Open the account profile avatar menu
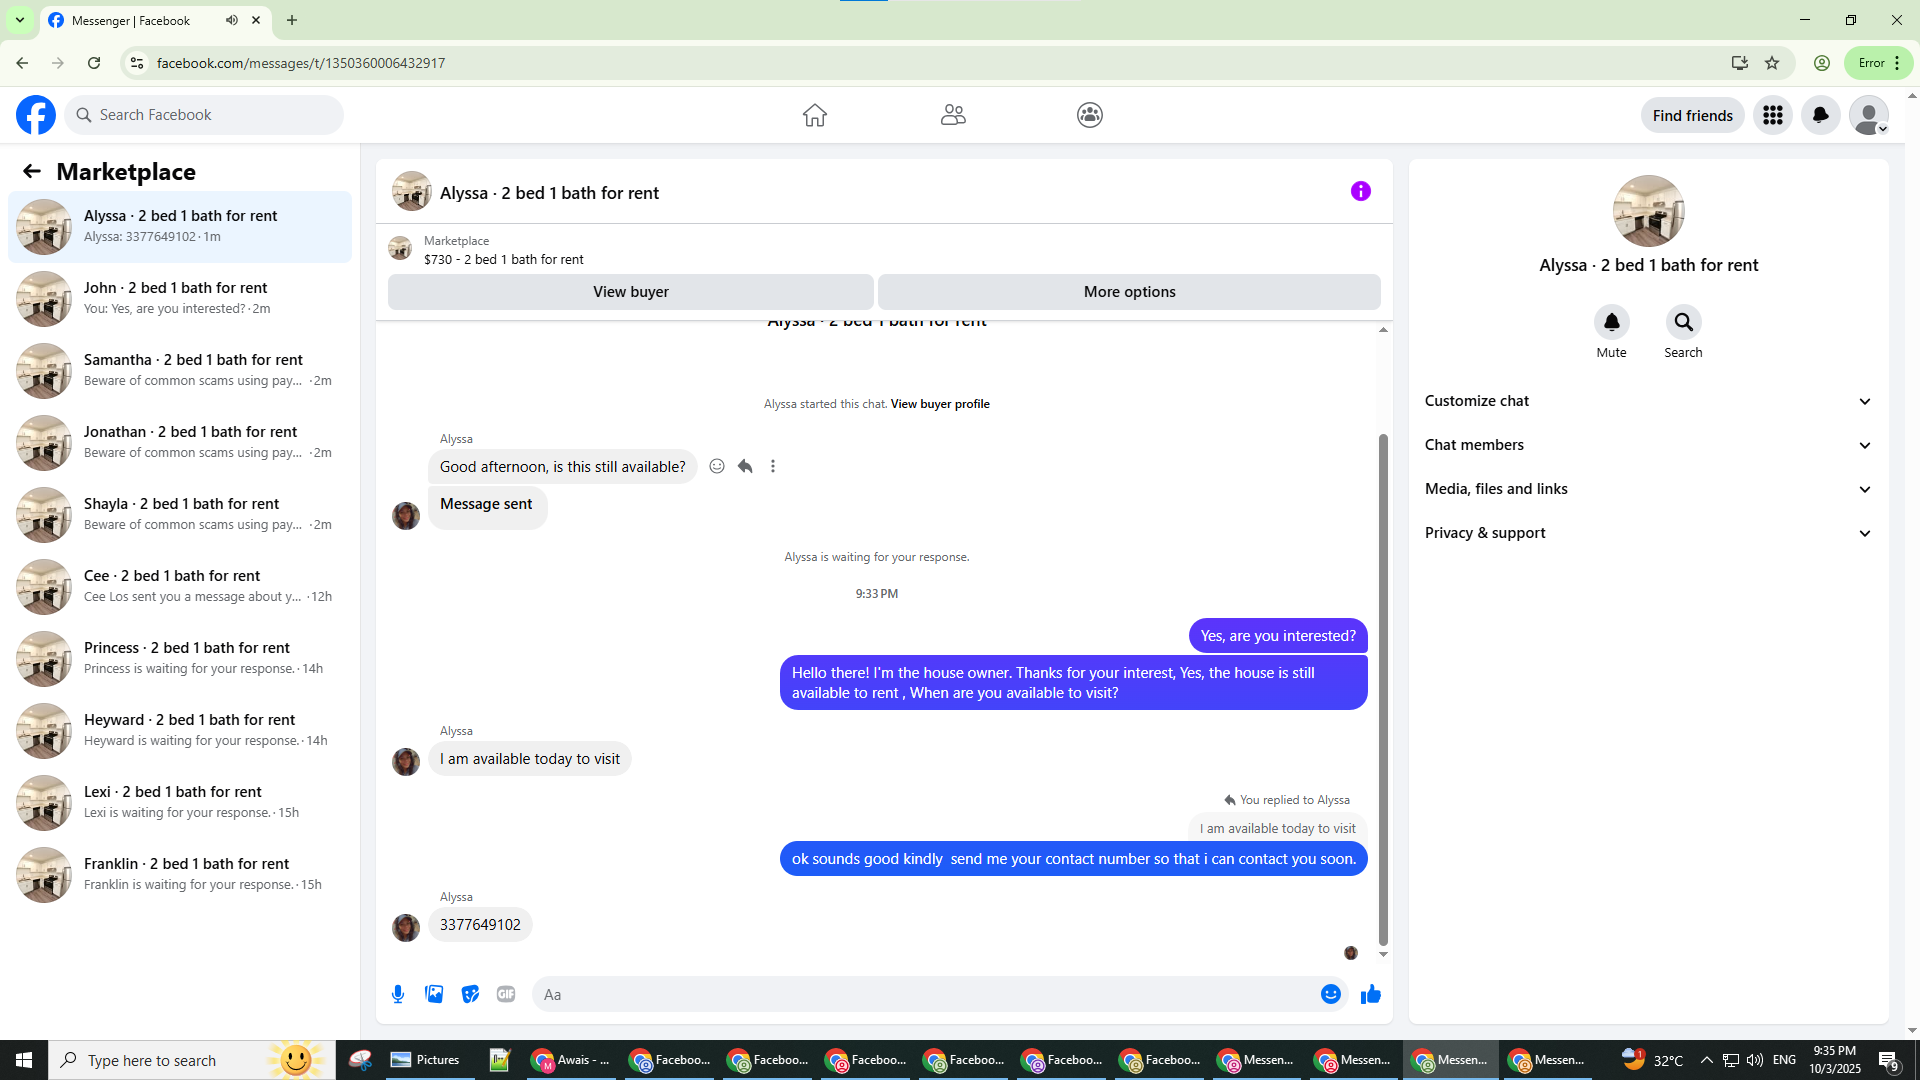Image resolution: width=1920 pixels, height=1080 pixels. [1869, 115]
